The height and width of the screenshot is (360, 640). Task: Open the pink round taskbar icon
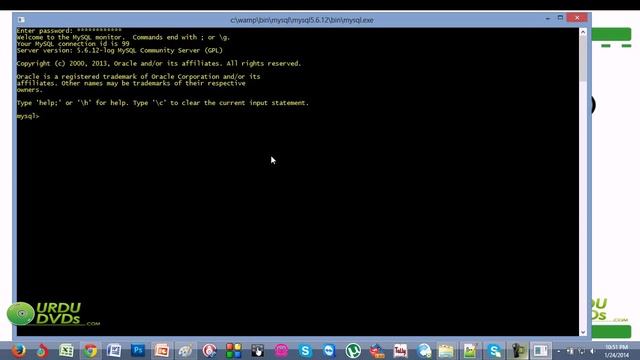coord(281,351)
